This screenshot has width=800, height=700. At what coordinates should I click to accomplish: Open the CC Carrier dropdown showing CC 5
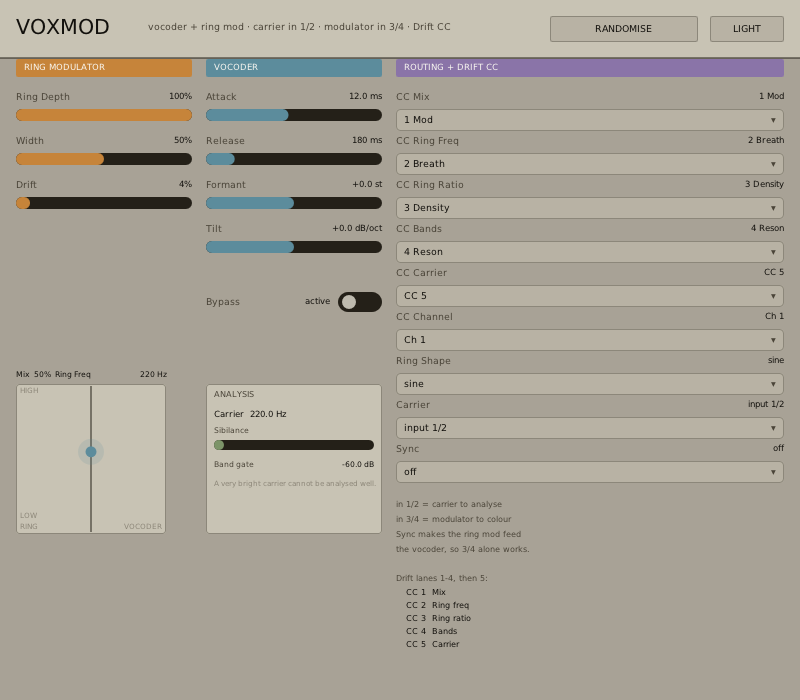click(x=589, y=296)
